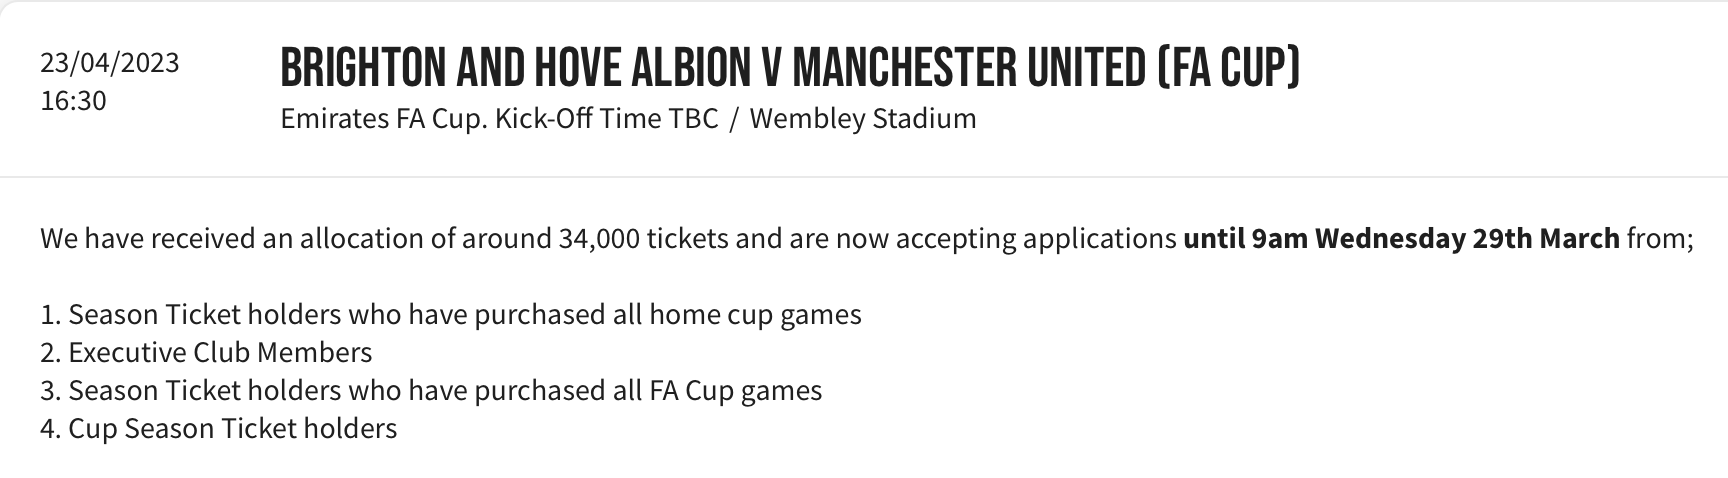Click item three, all FA Cup games

coord(431,391)
